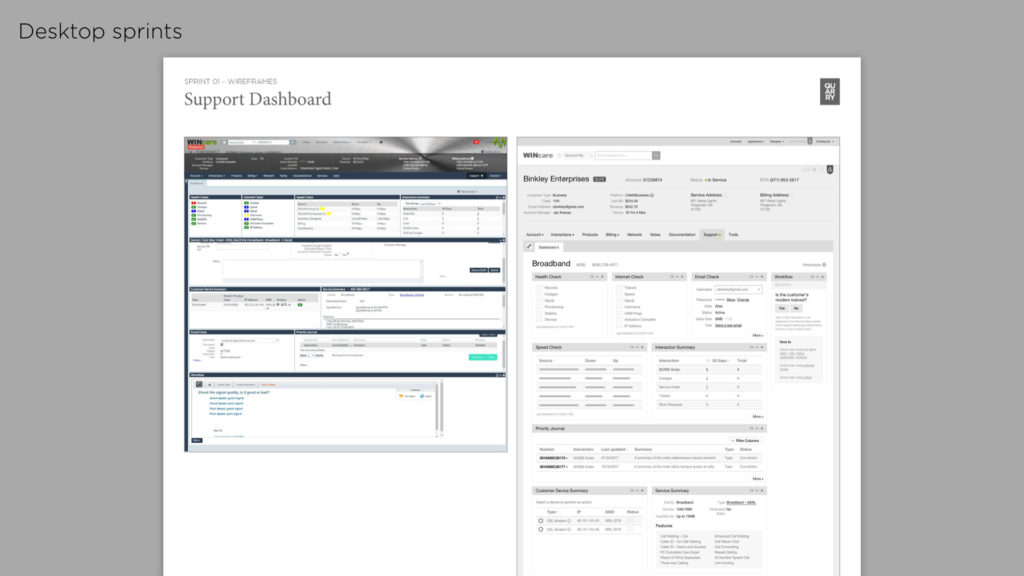Click Yes for the modem trained question
Image resolution: width=1024 pixels, height=576 pixels.
(x=782, y=308)
